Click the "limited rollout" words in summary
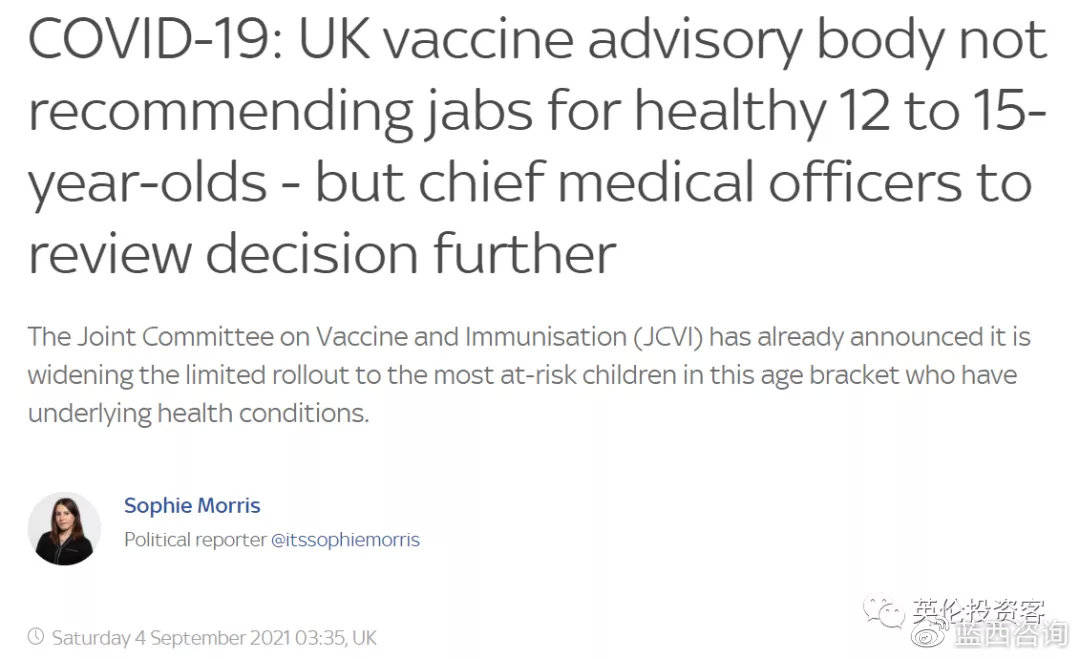The image size is (1080, 659). [x=268, y=375]
